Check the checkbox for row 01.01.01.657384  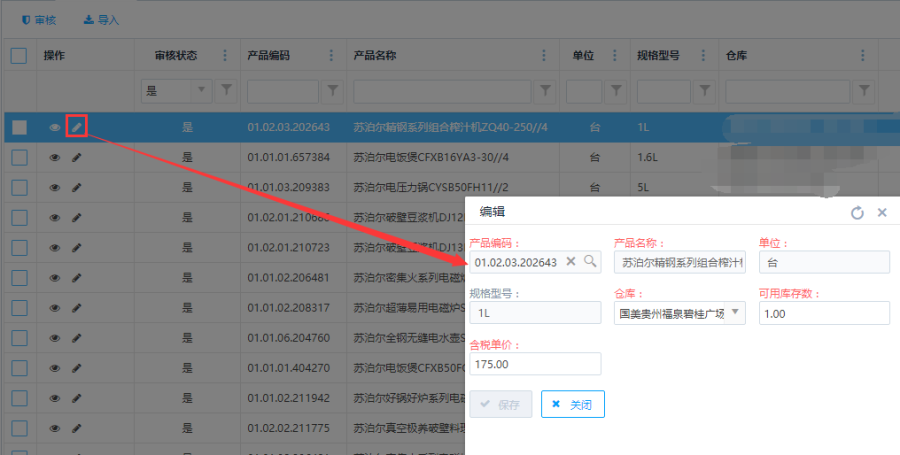tap(19, 158)
